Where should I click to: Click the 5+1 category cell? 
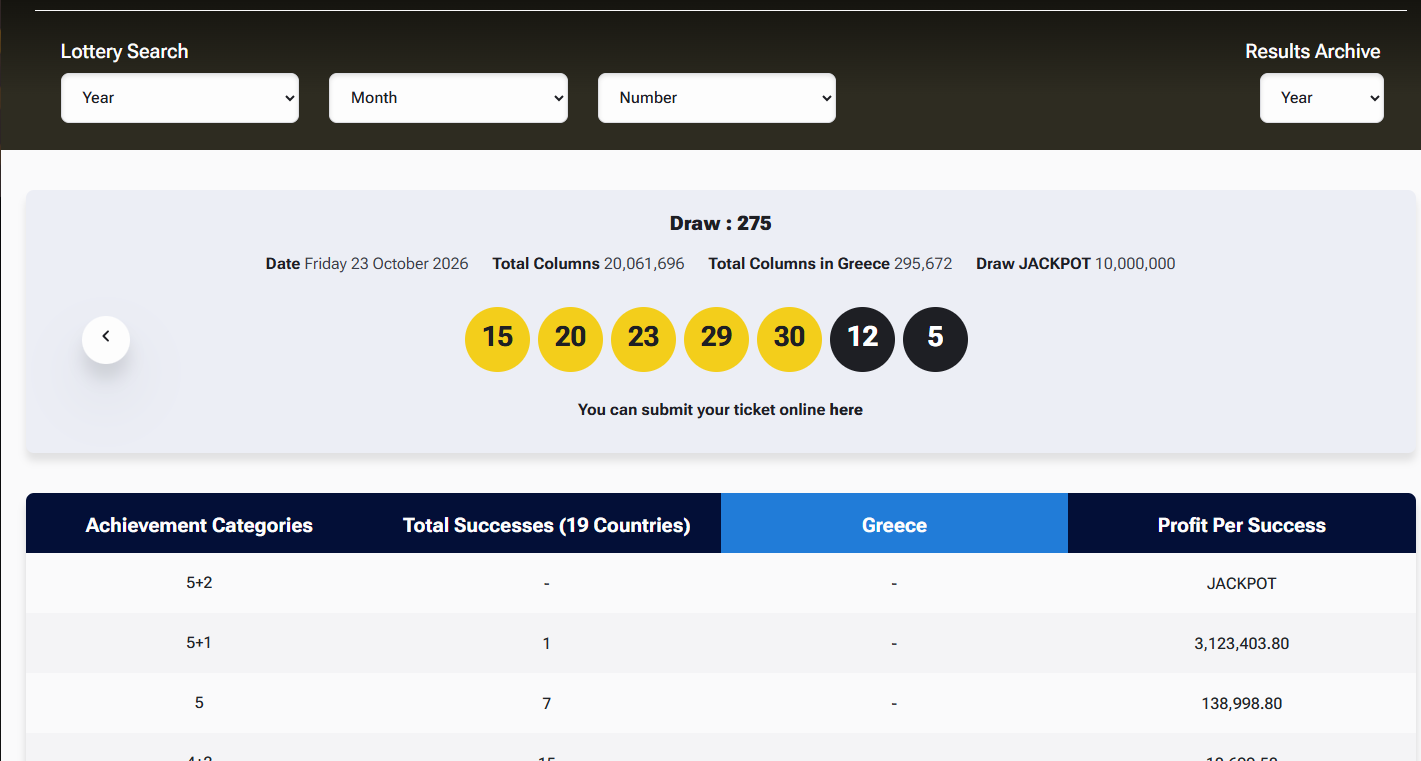coord(199,643)
